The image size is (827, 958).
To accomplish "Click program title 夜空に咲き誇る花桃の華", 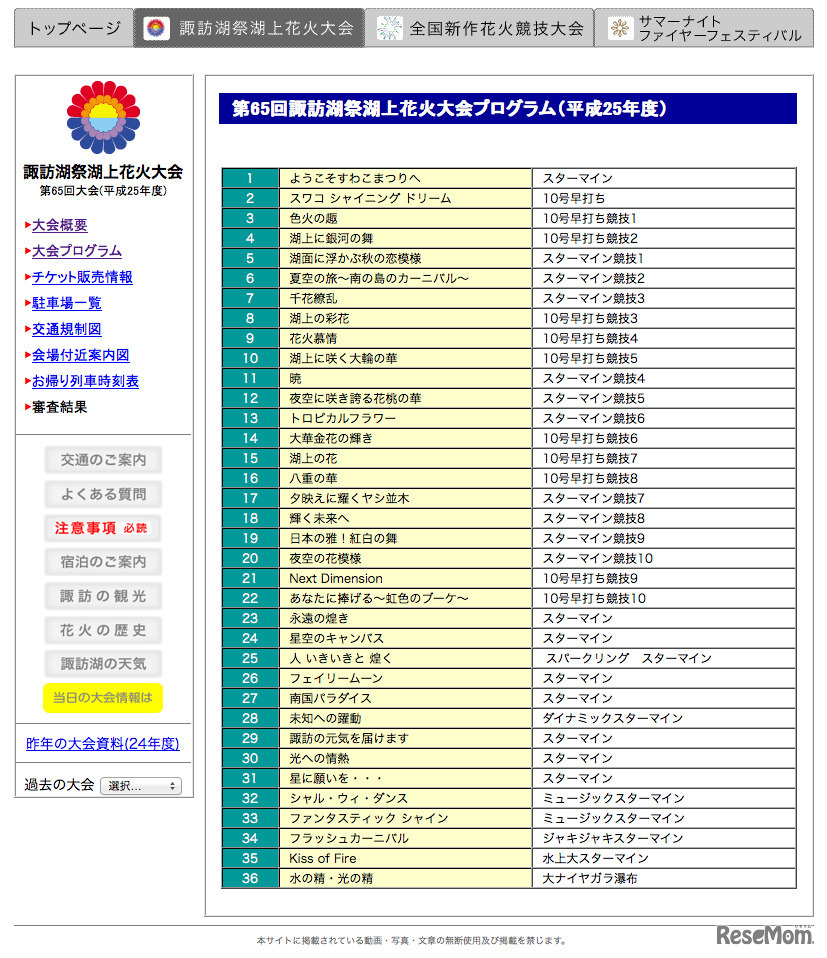I will pos(355,398).
